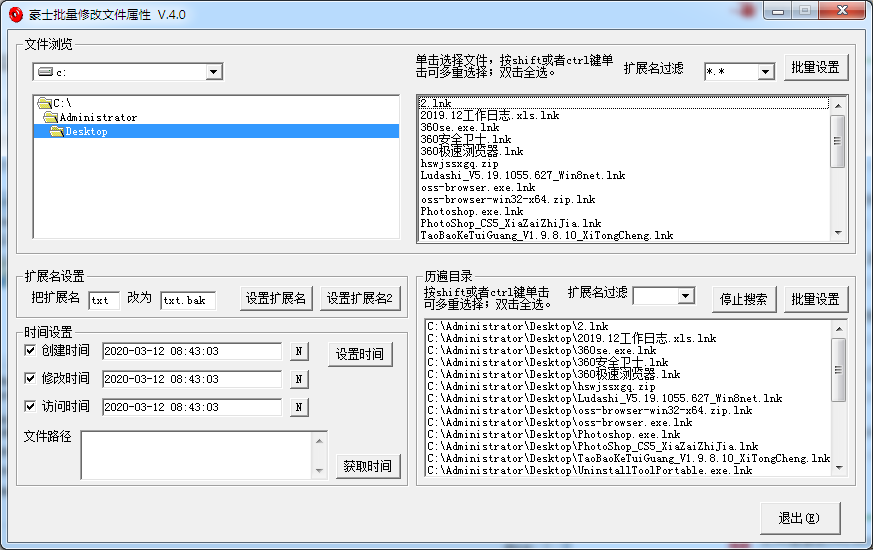
Task: Click the drive icon in drive selector
Action: [x=45, y=72]
